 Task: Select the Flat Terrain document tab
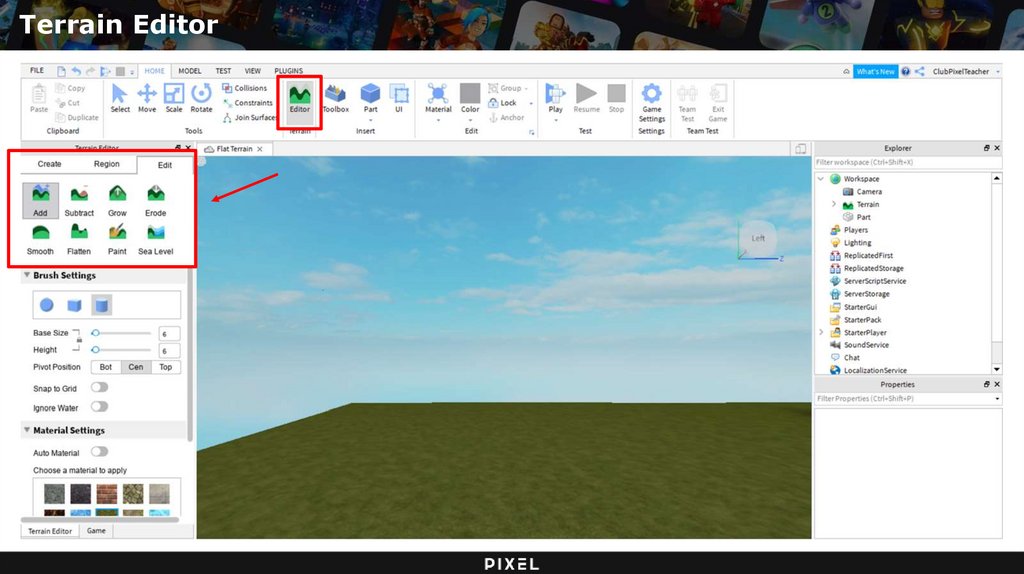234,149
